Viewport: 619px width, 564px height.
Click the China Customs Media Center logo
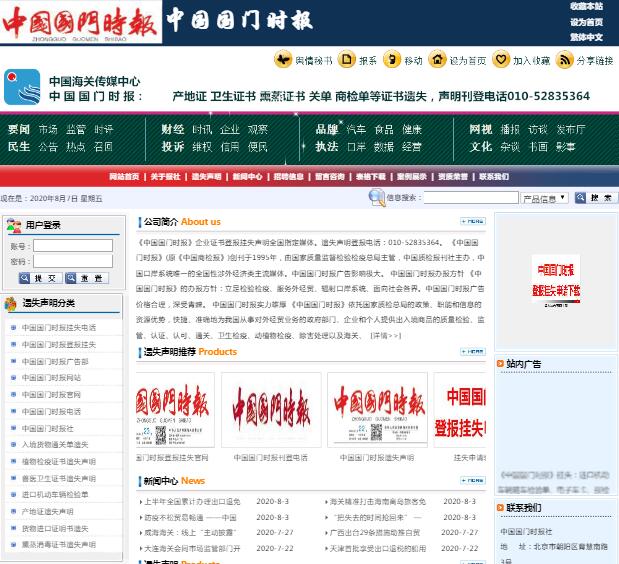pyautogui.click(x=22, y=87)
